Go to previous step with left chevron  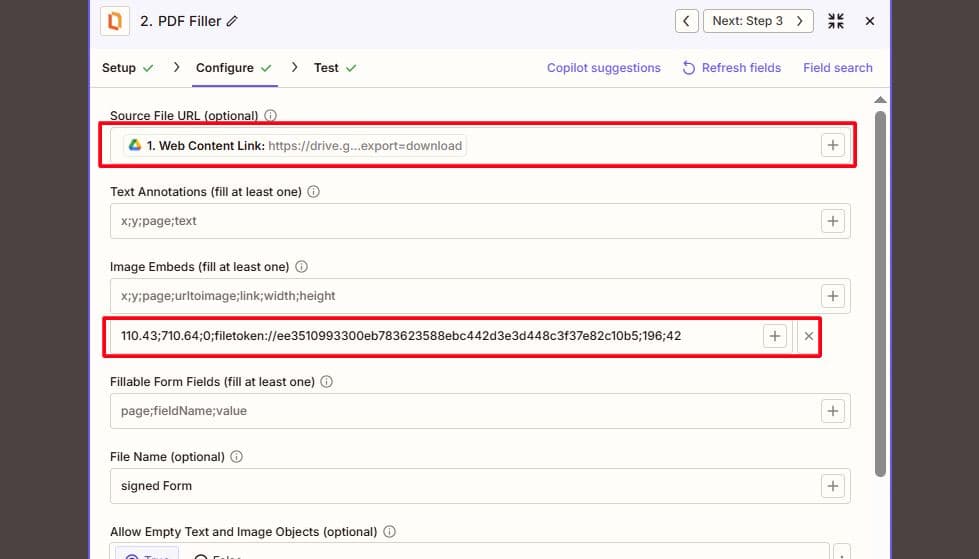(686, 21)
